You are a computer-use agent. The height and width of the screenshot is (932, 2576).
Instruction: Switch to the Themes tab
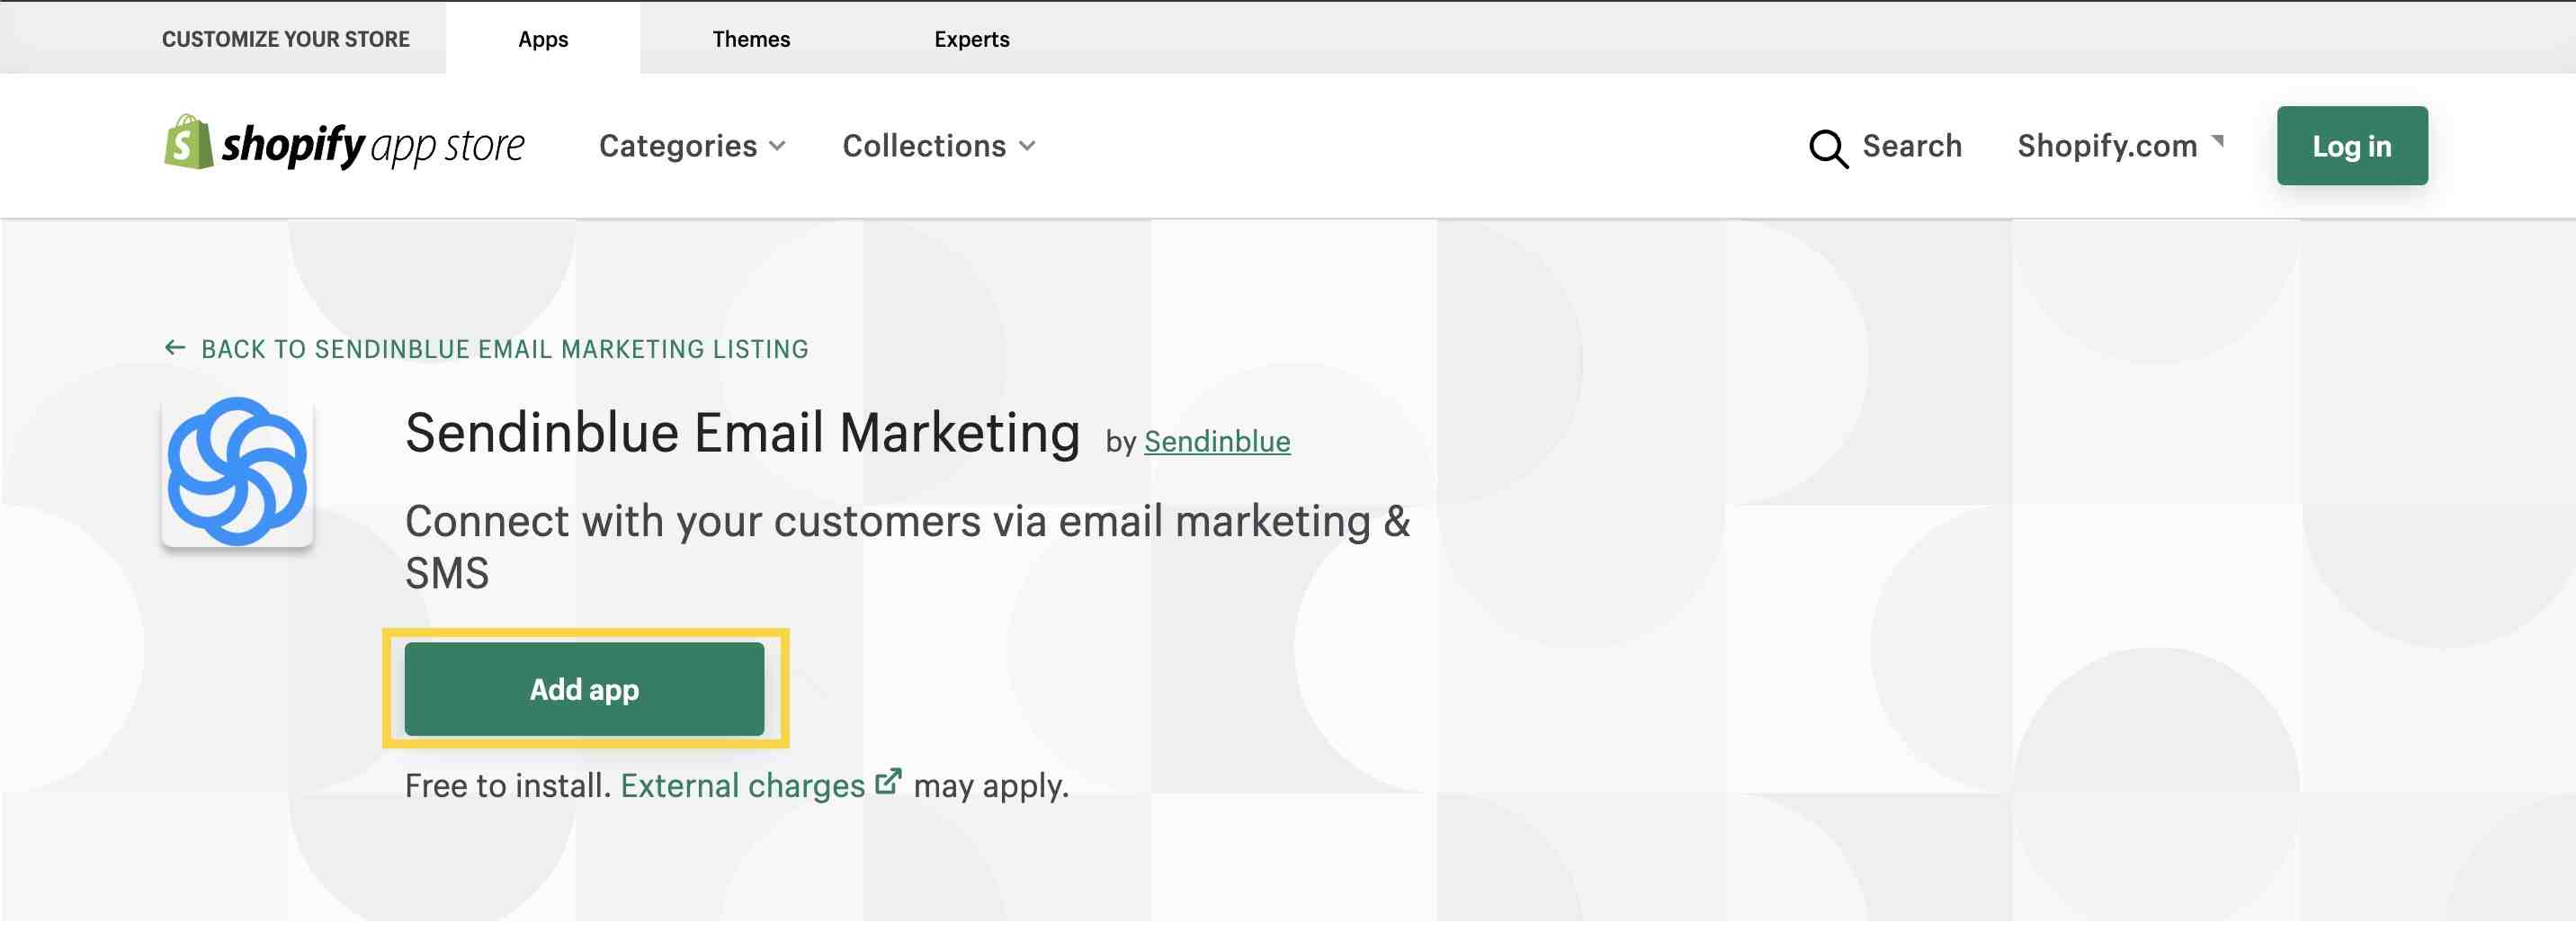pos(751,38)
